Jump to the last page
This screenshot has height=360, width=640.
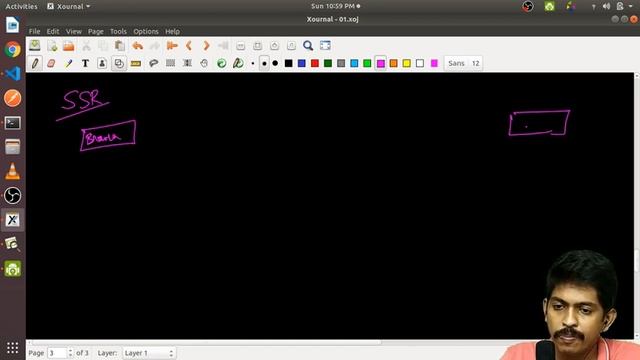point(223,46)
